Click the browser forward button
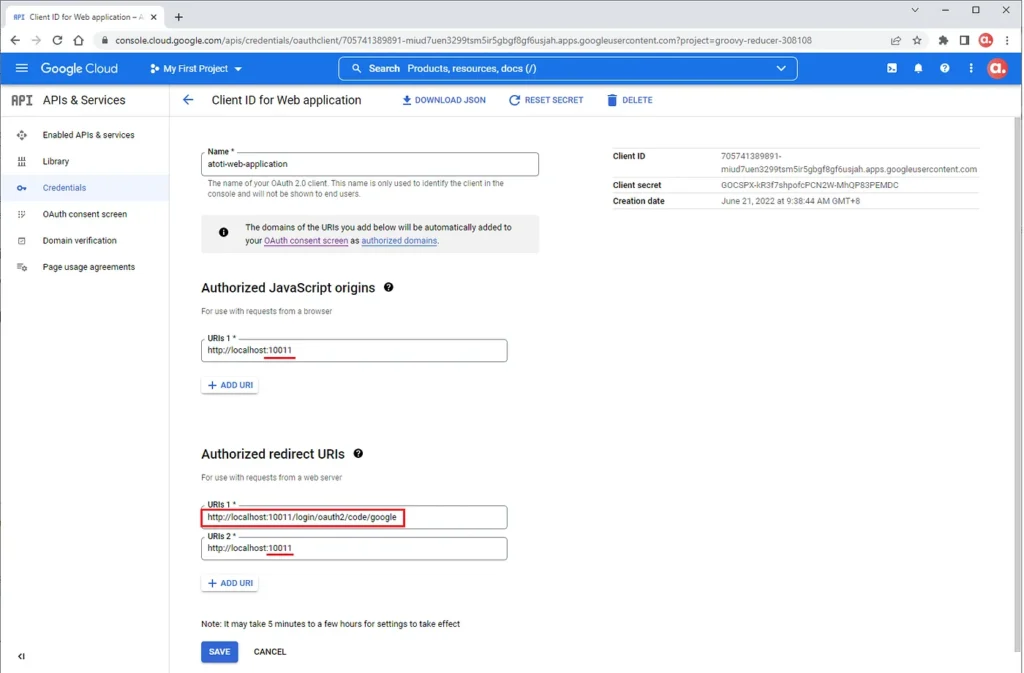This screenshot has height=673, width=1024. [36, 40]
